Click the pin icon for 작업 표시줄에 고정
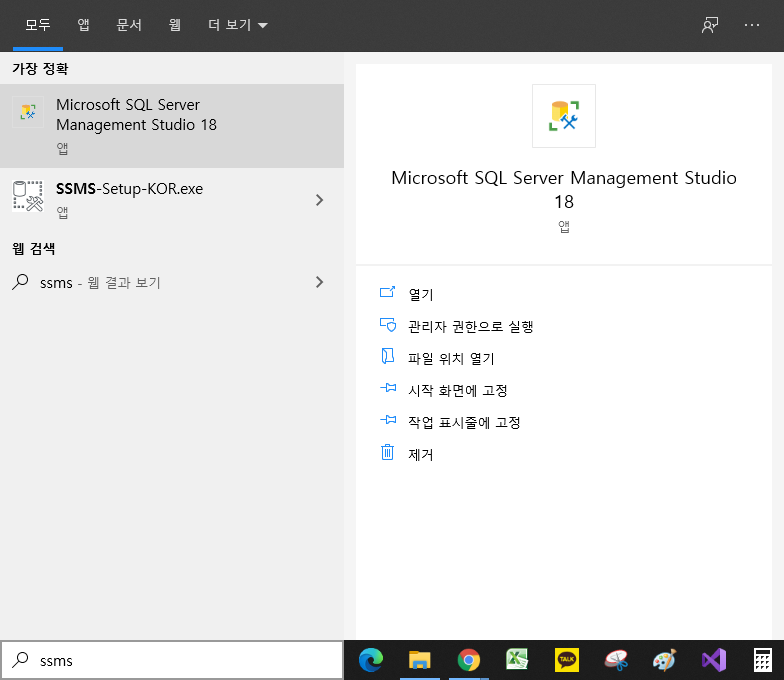Image resolution: width=784 pixels, height=680 pixels. click(x=388, y=420)
